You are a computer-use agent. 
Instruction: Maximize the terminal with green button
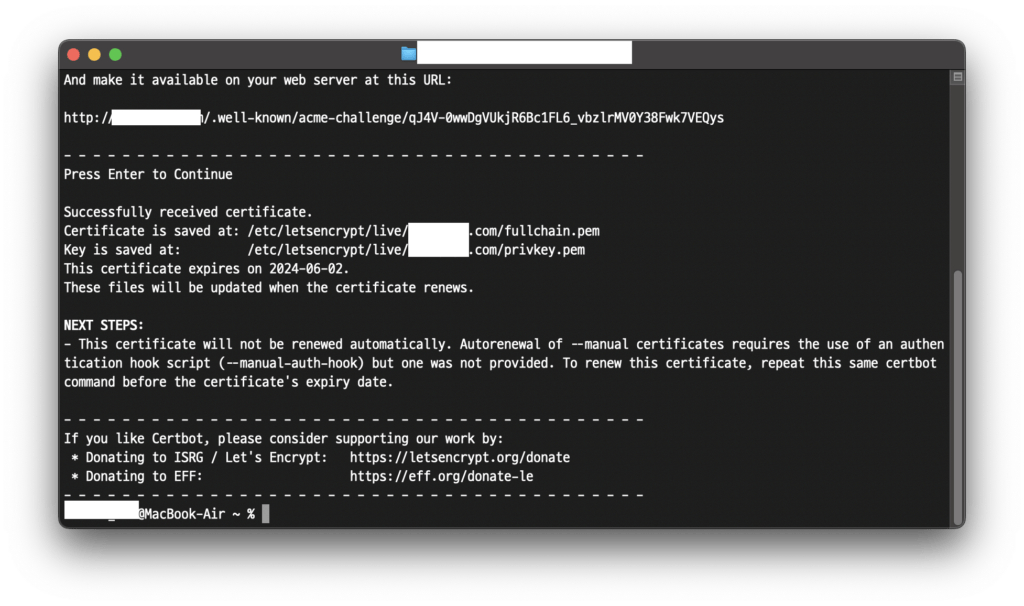coord(115,54)
